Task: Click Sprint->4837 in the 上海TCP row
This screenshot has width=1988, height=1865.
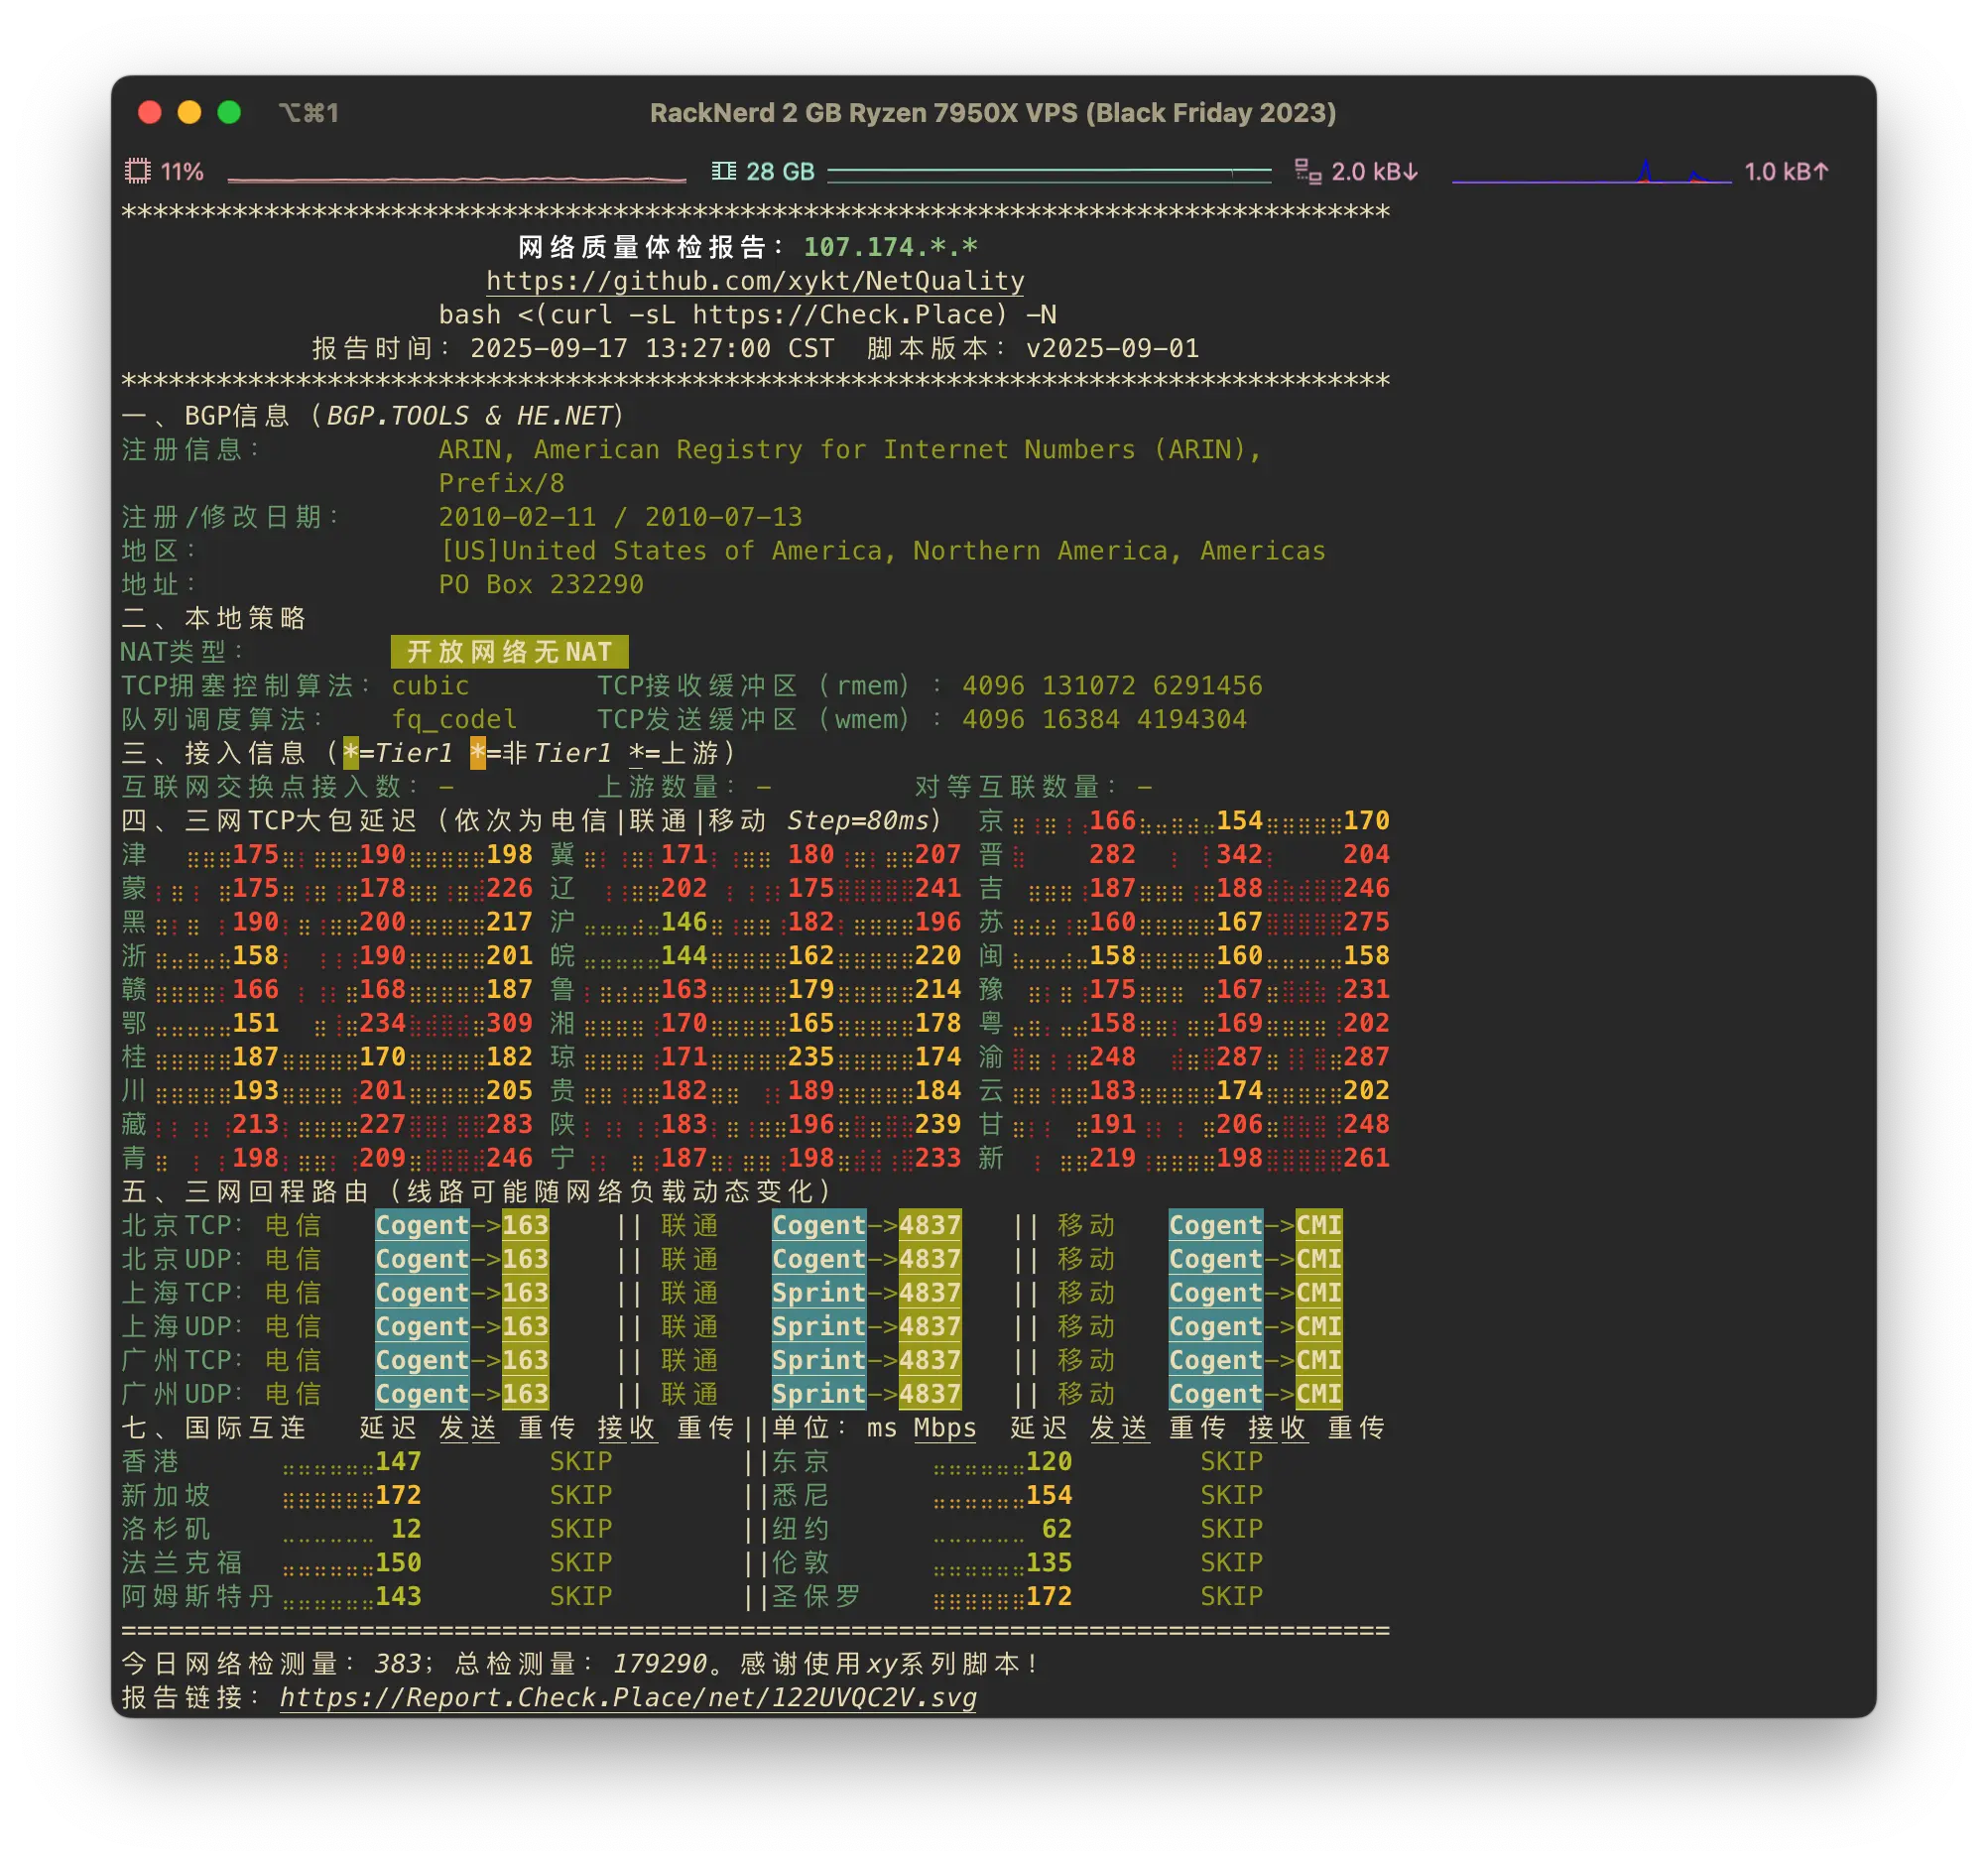Action: click(x=866, y=1292)
